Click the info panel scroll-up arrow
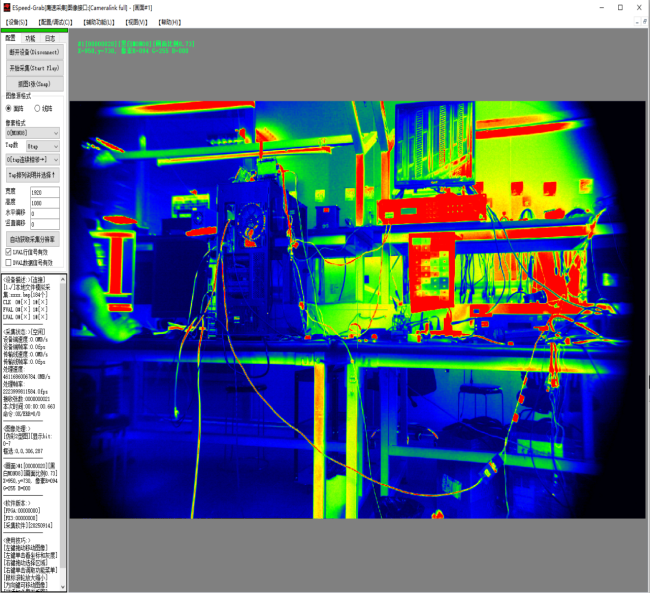 click(63, 280)
